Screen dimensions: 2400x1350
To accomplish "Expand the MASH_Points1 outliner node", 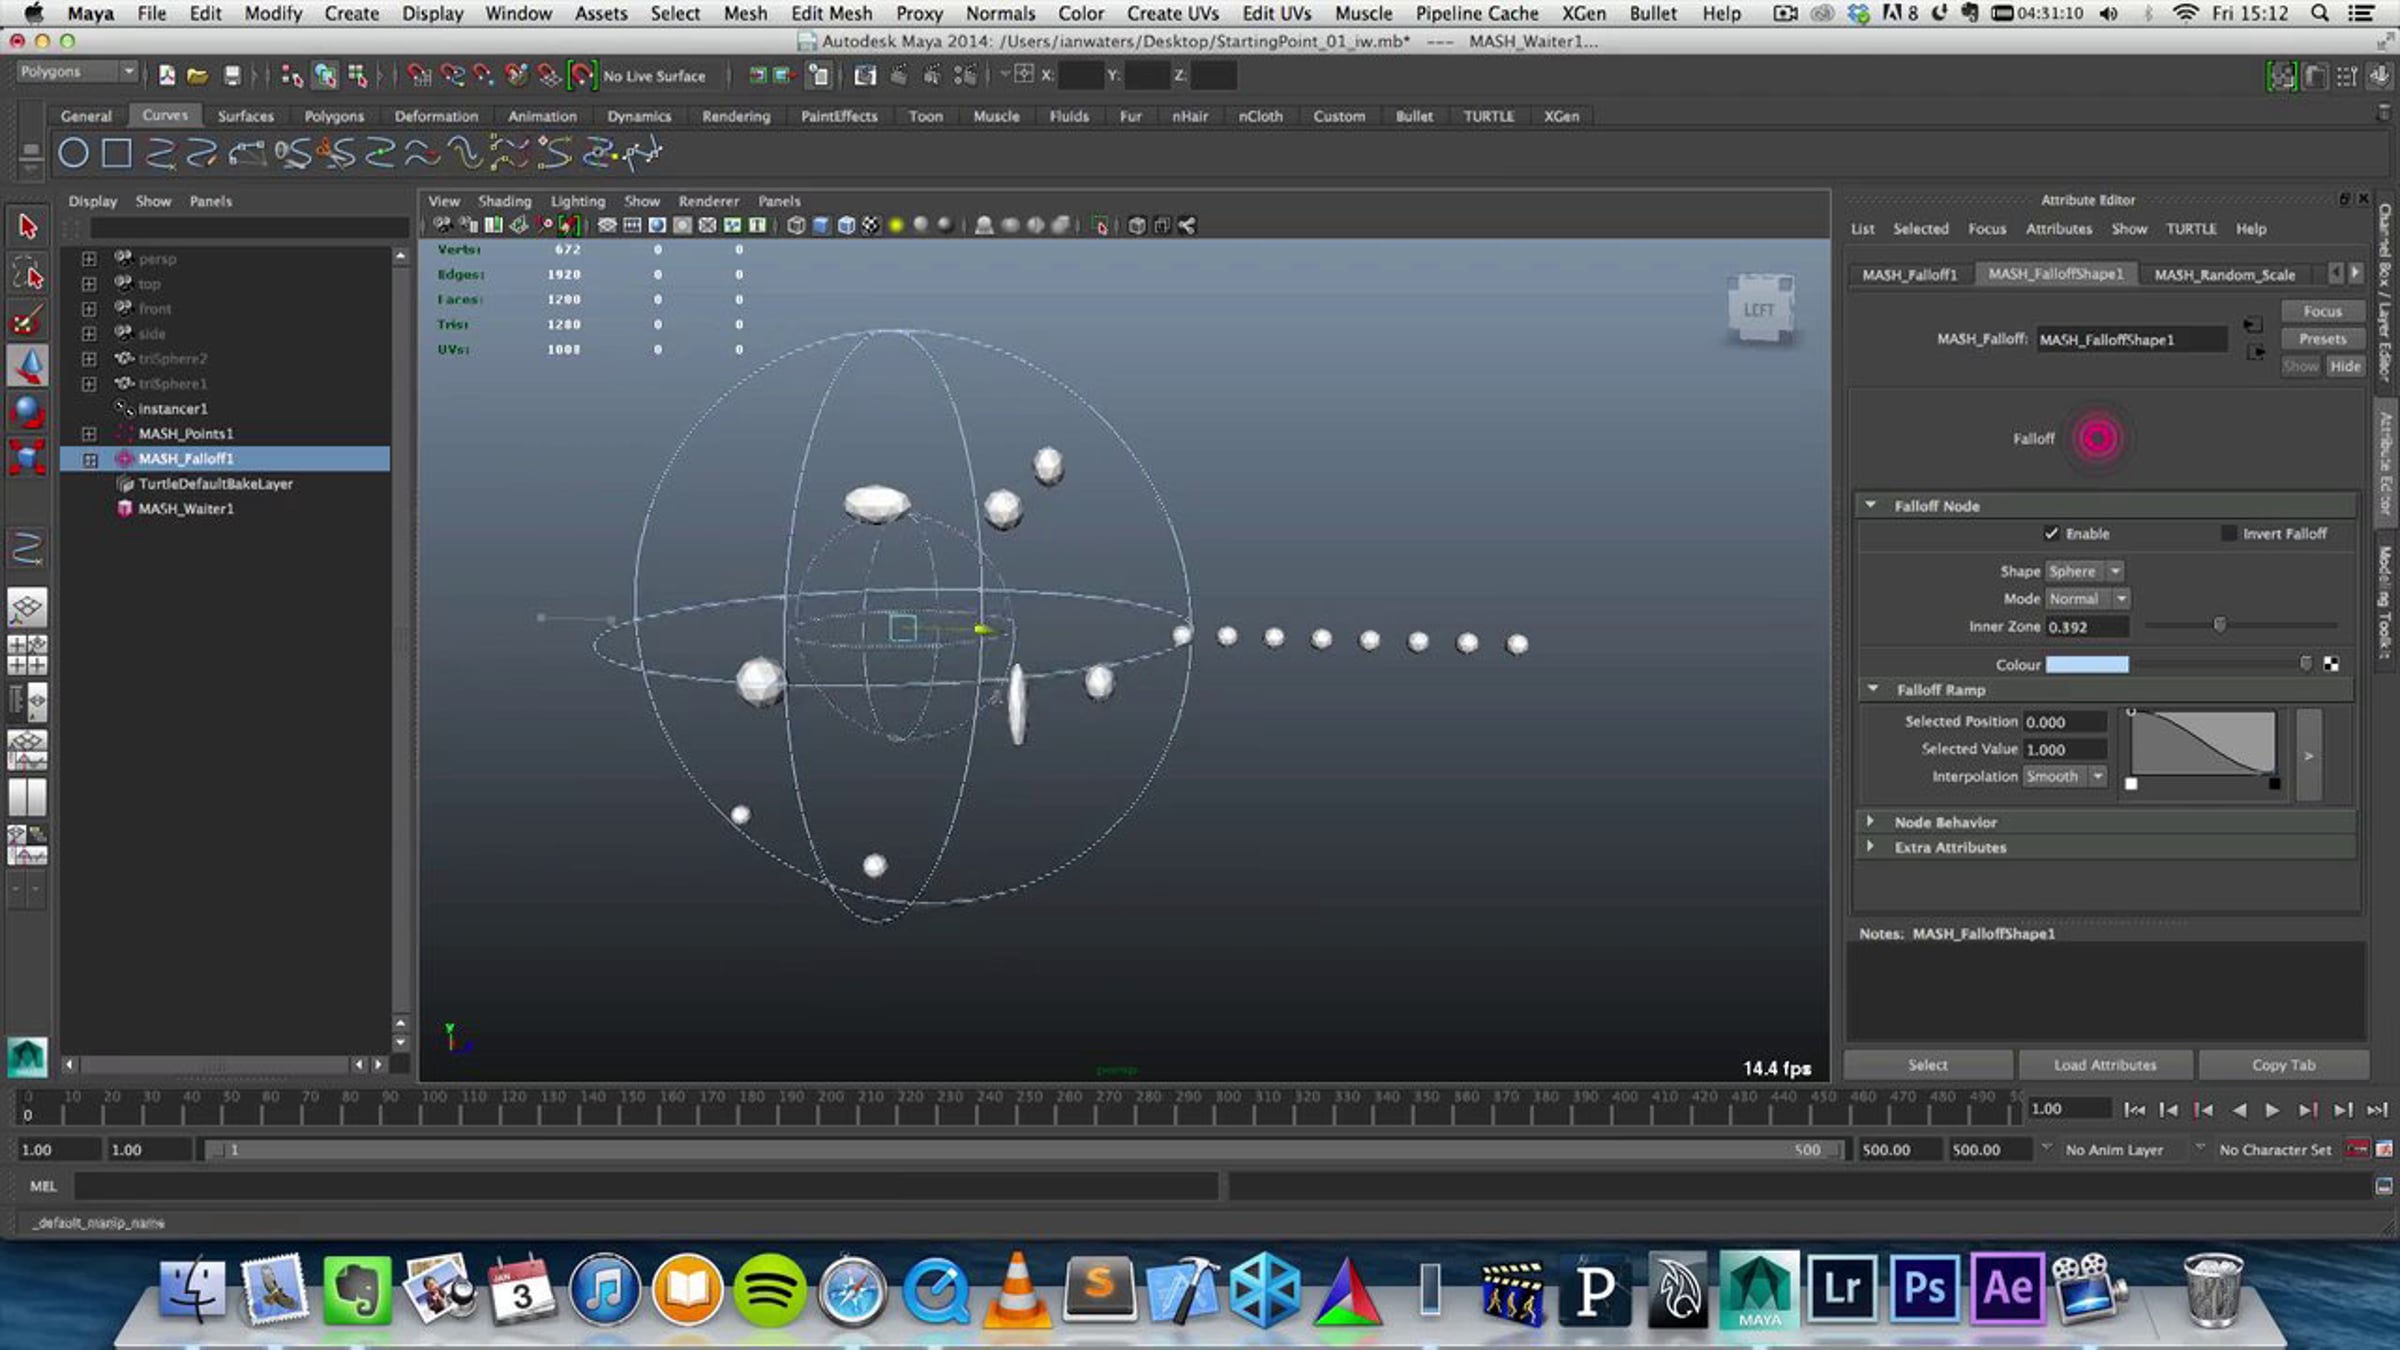I will (x=89, y=434).
